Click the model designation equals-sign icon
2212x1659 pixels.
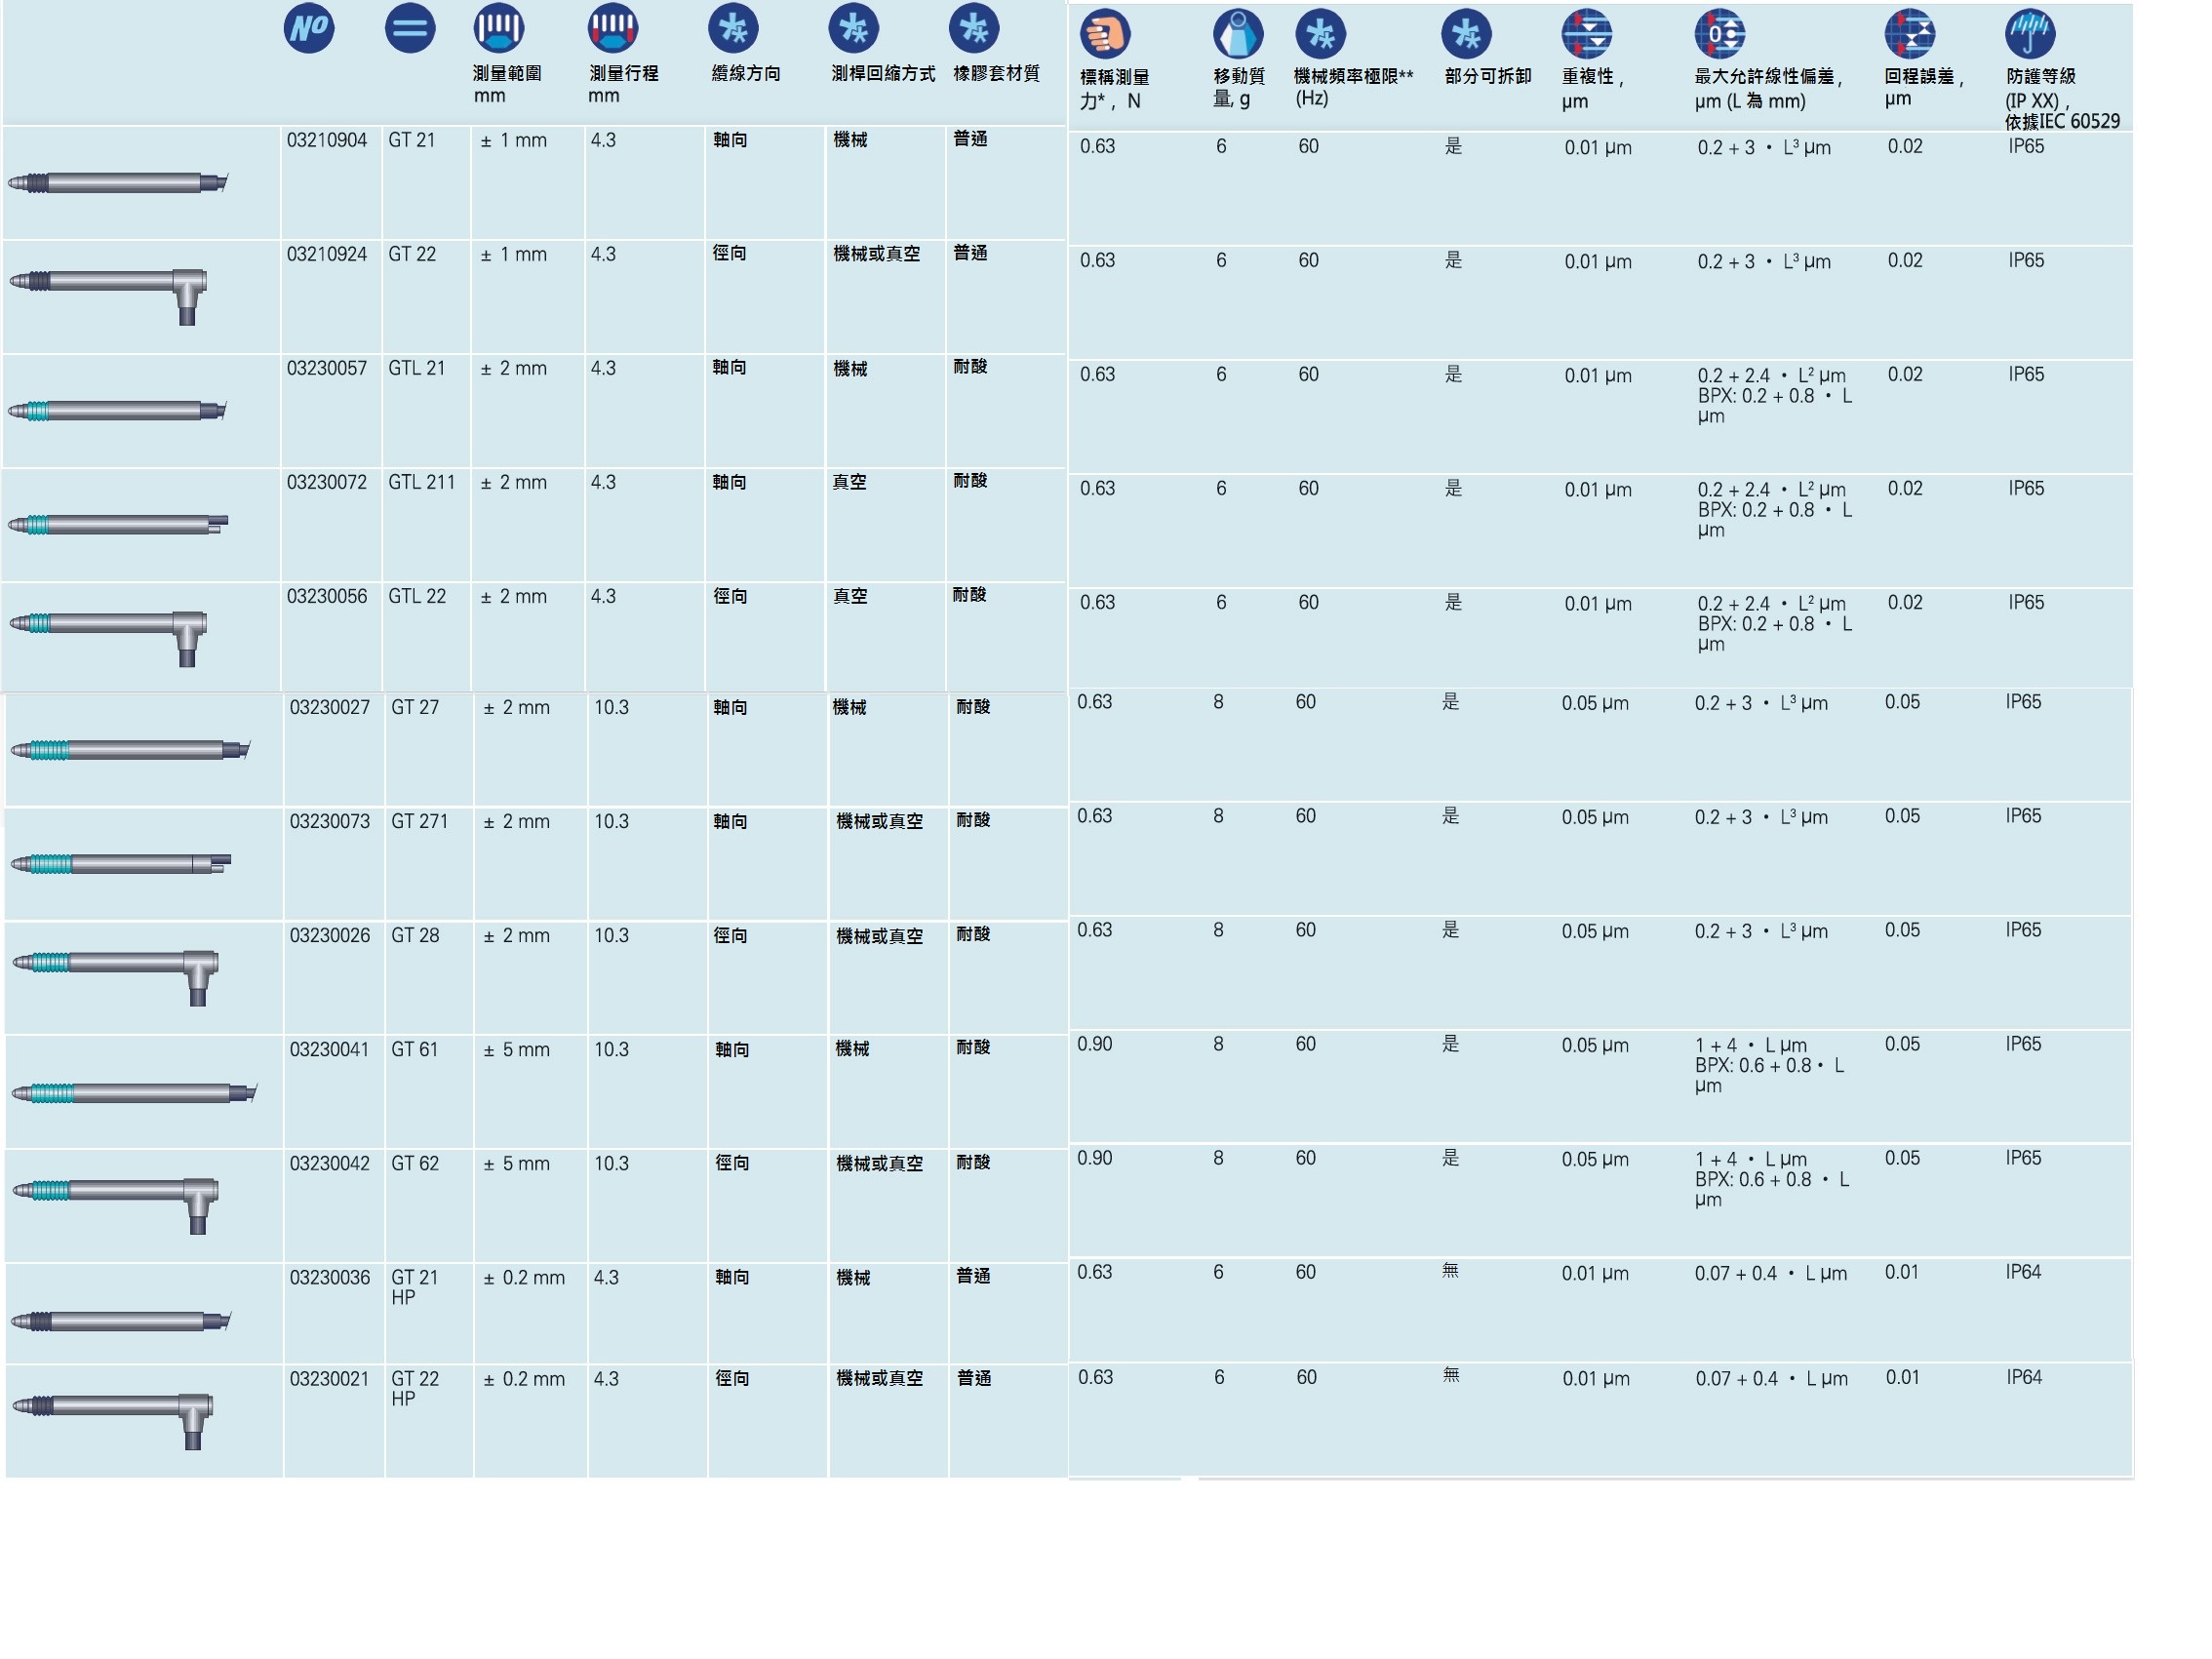[x=410, y=28]
